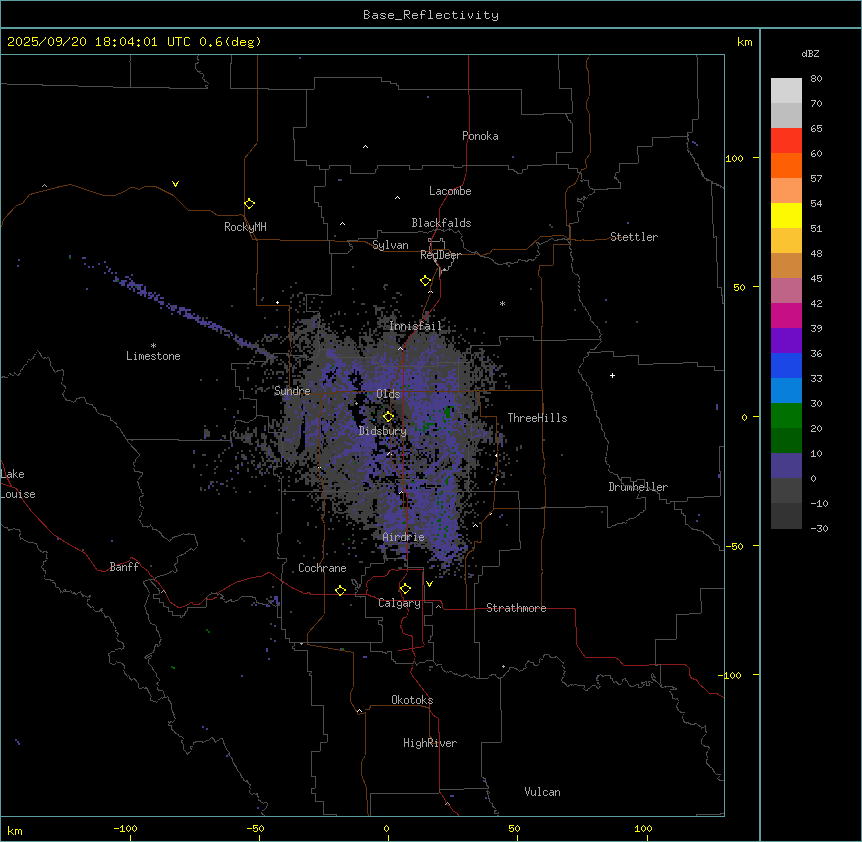Image resolution: width=862 pixels, height=842 pixels.
Task: Select the Drumheller city label
Action: (638, 487)
